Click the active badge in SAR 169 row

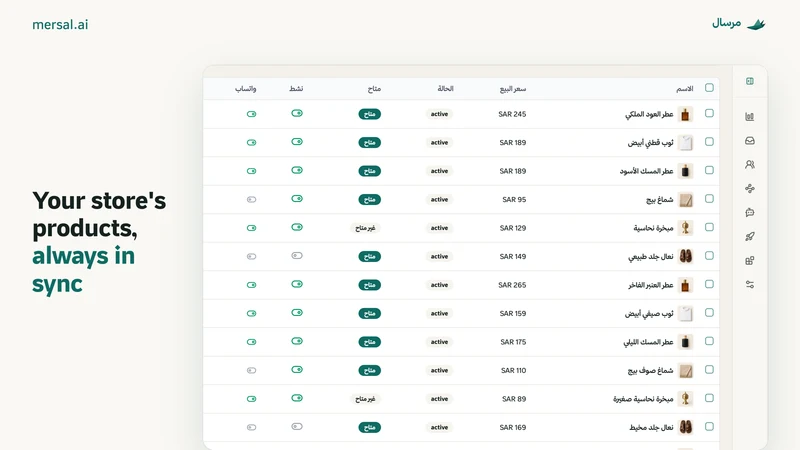click(x=439, y=428)
